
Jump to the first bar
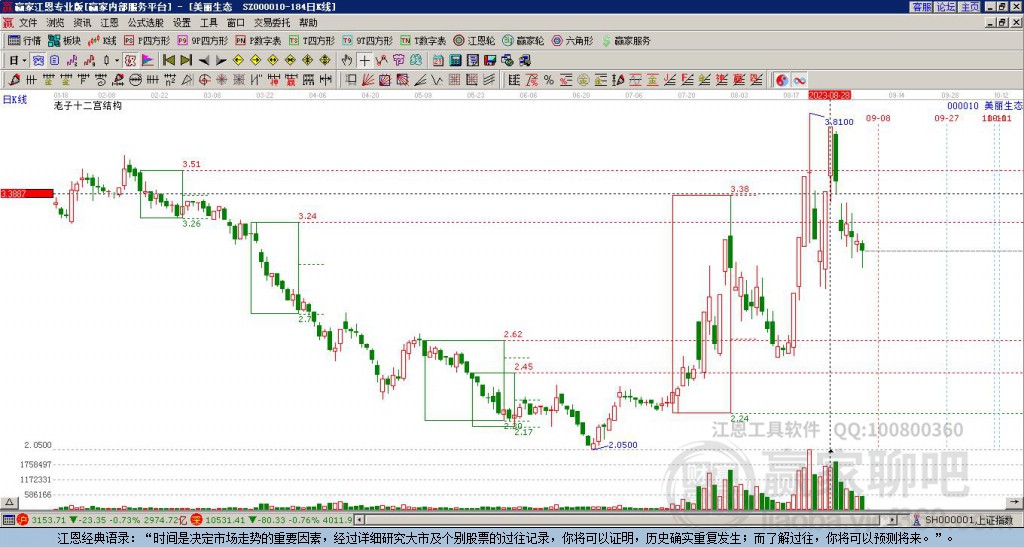169,61
